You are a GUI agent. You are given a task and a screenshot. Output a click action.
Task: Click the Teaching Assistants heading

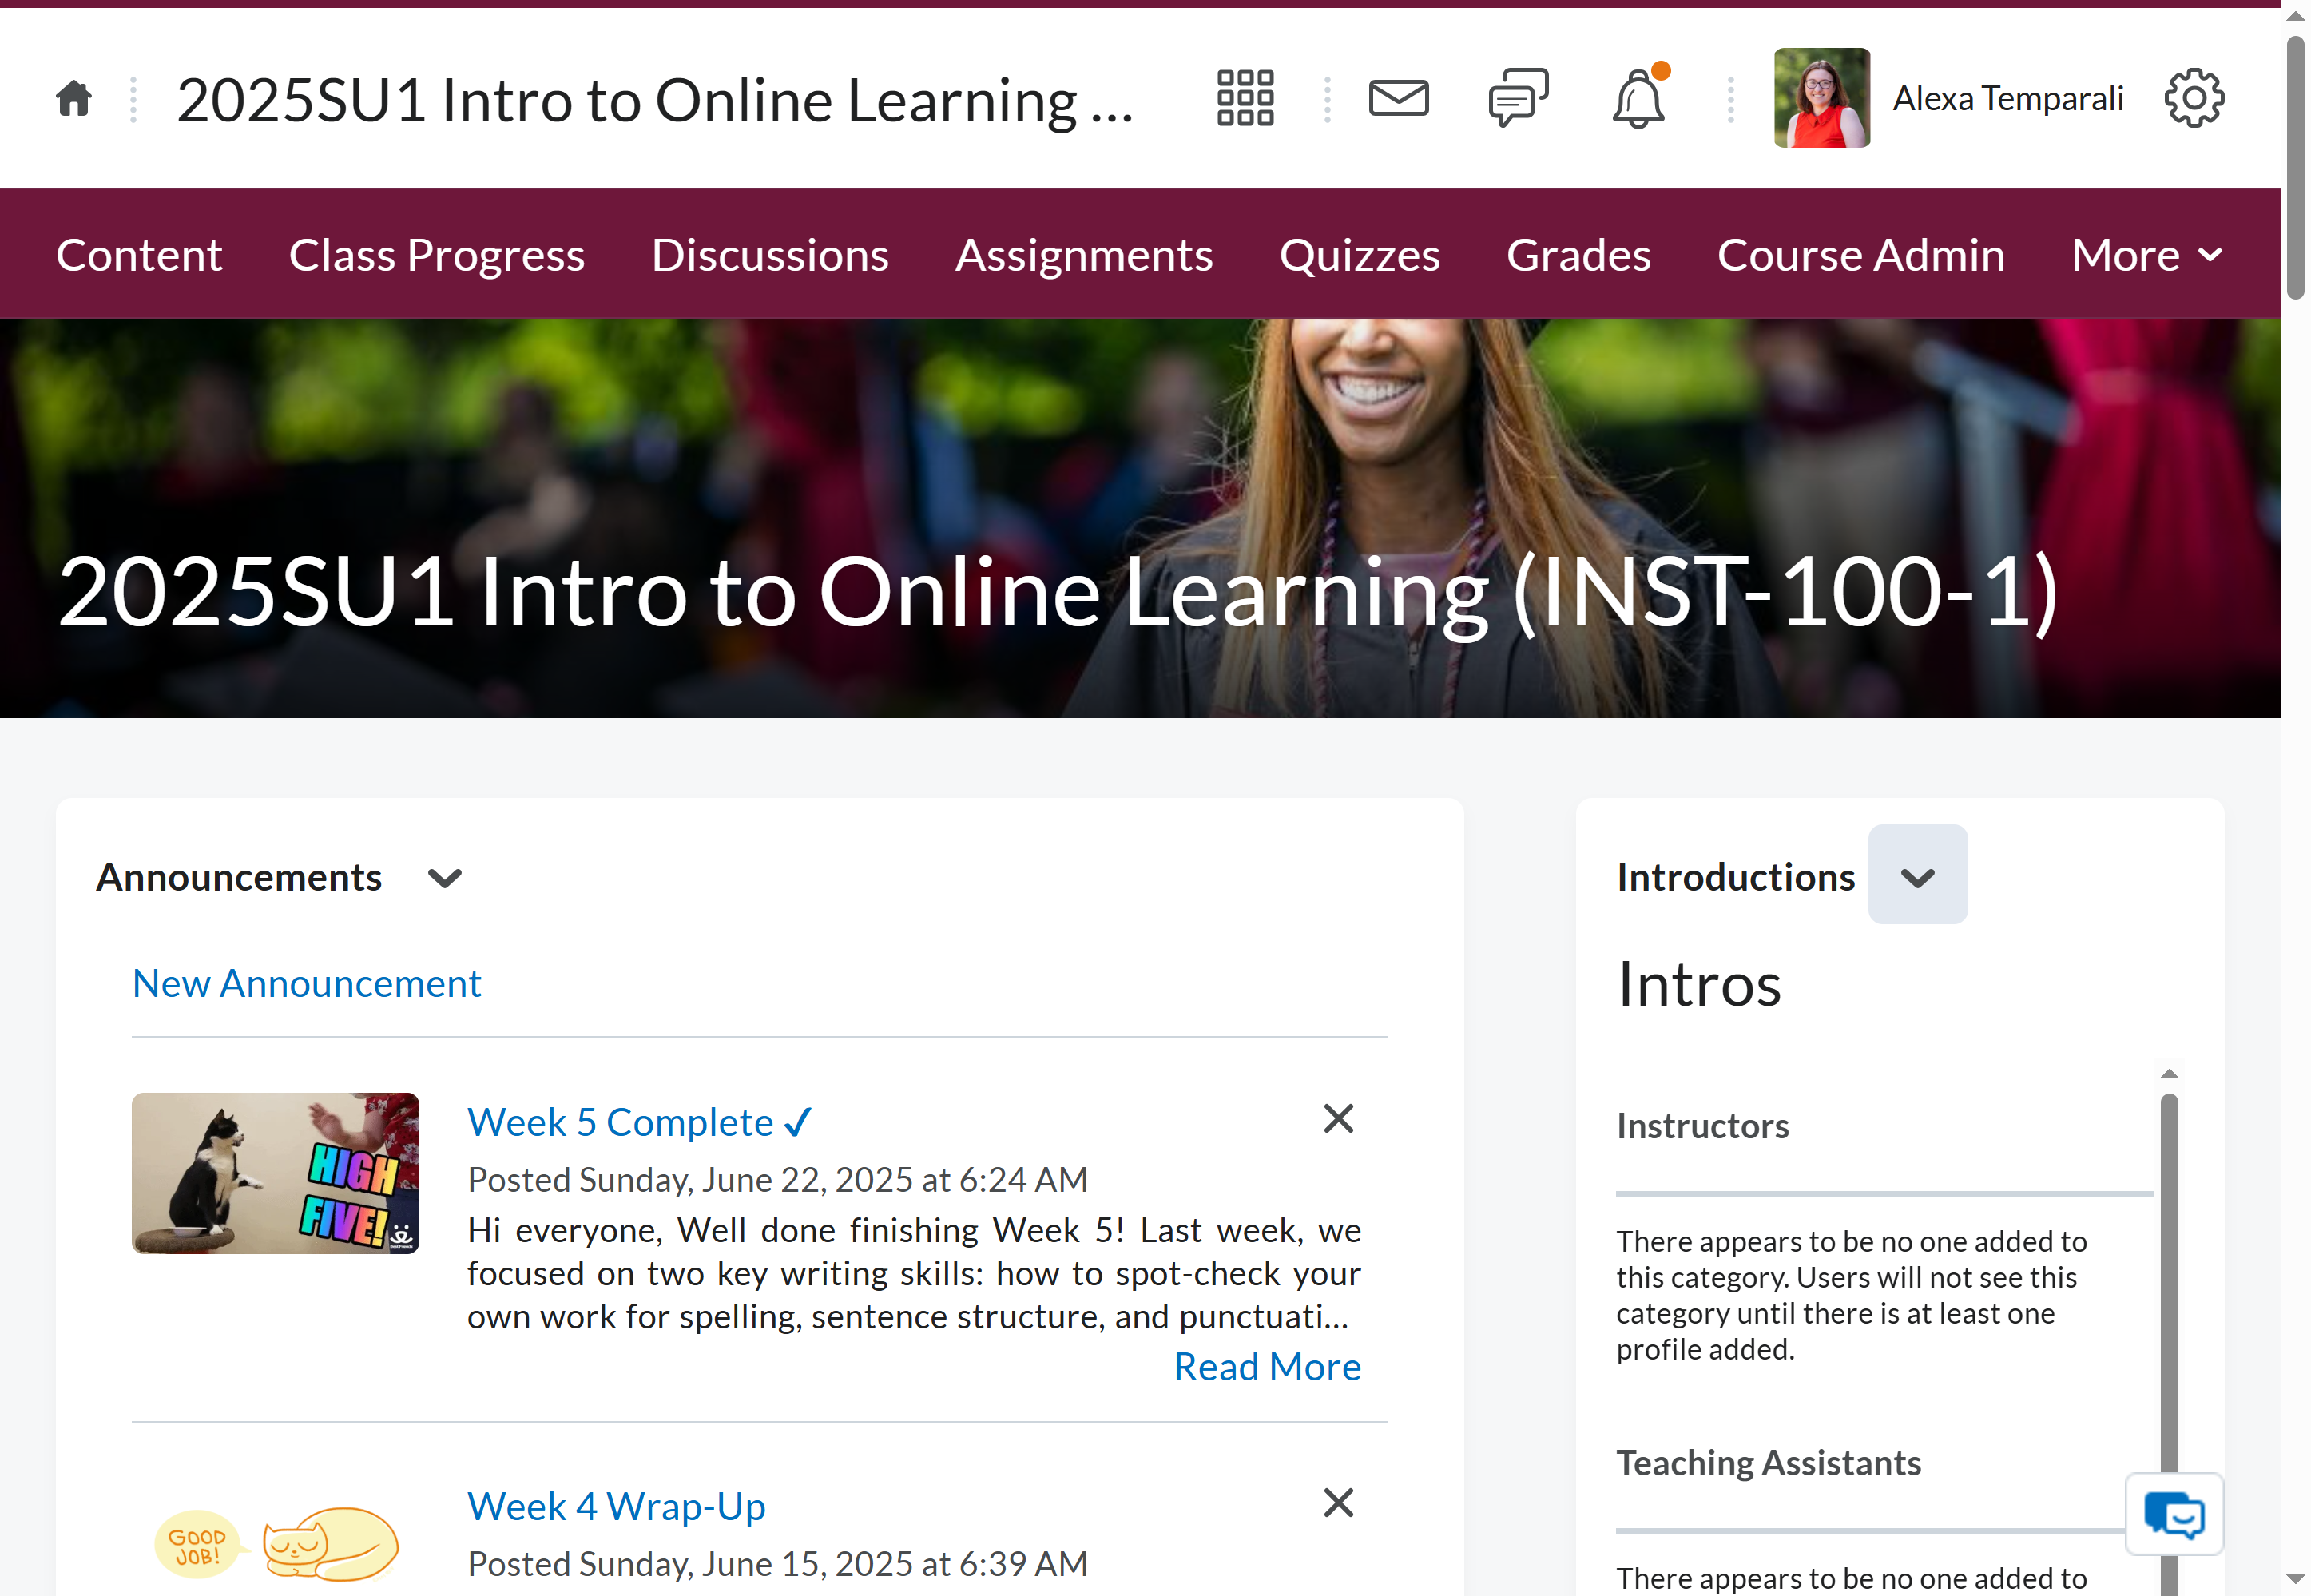click(x=1768, y=1463)
